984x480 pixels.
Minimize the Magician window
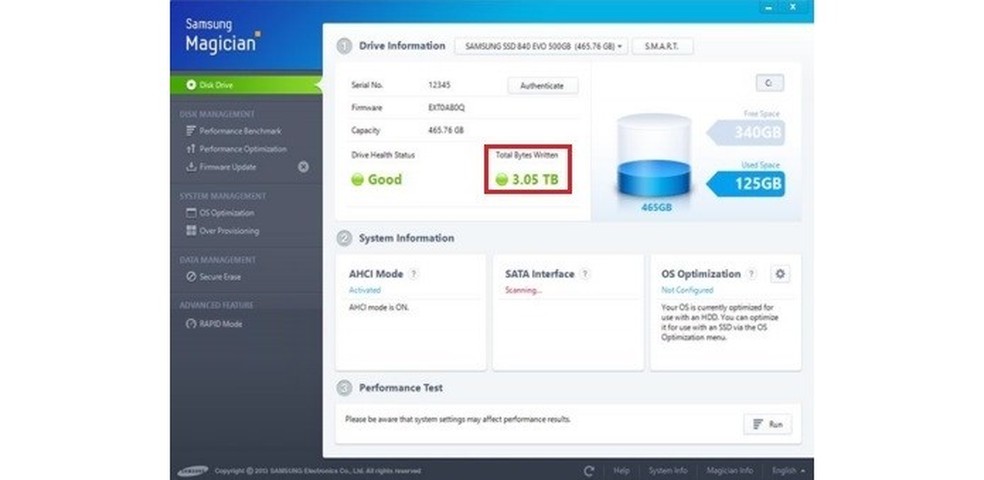point(769,7)
